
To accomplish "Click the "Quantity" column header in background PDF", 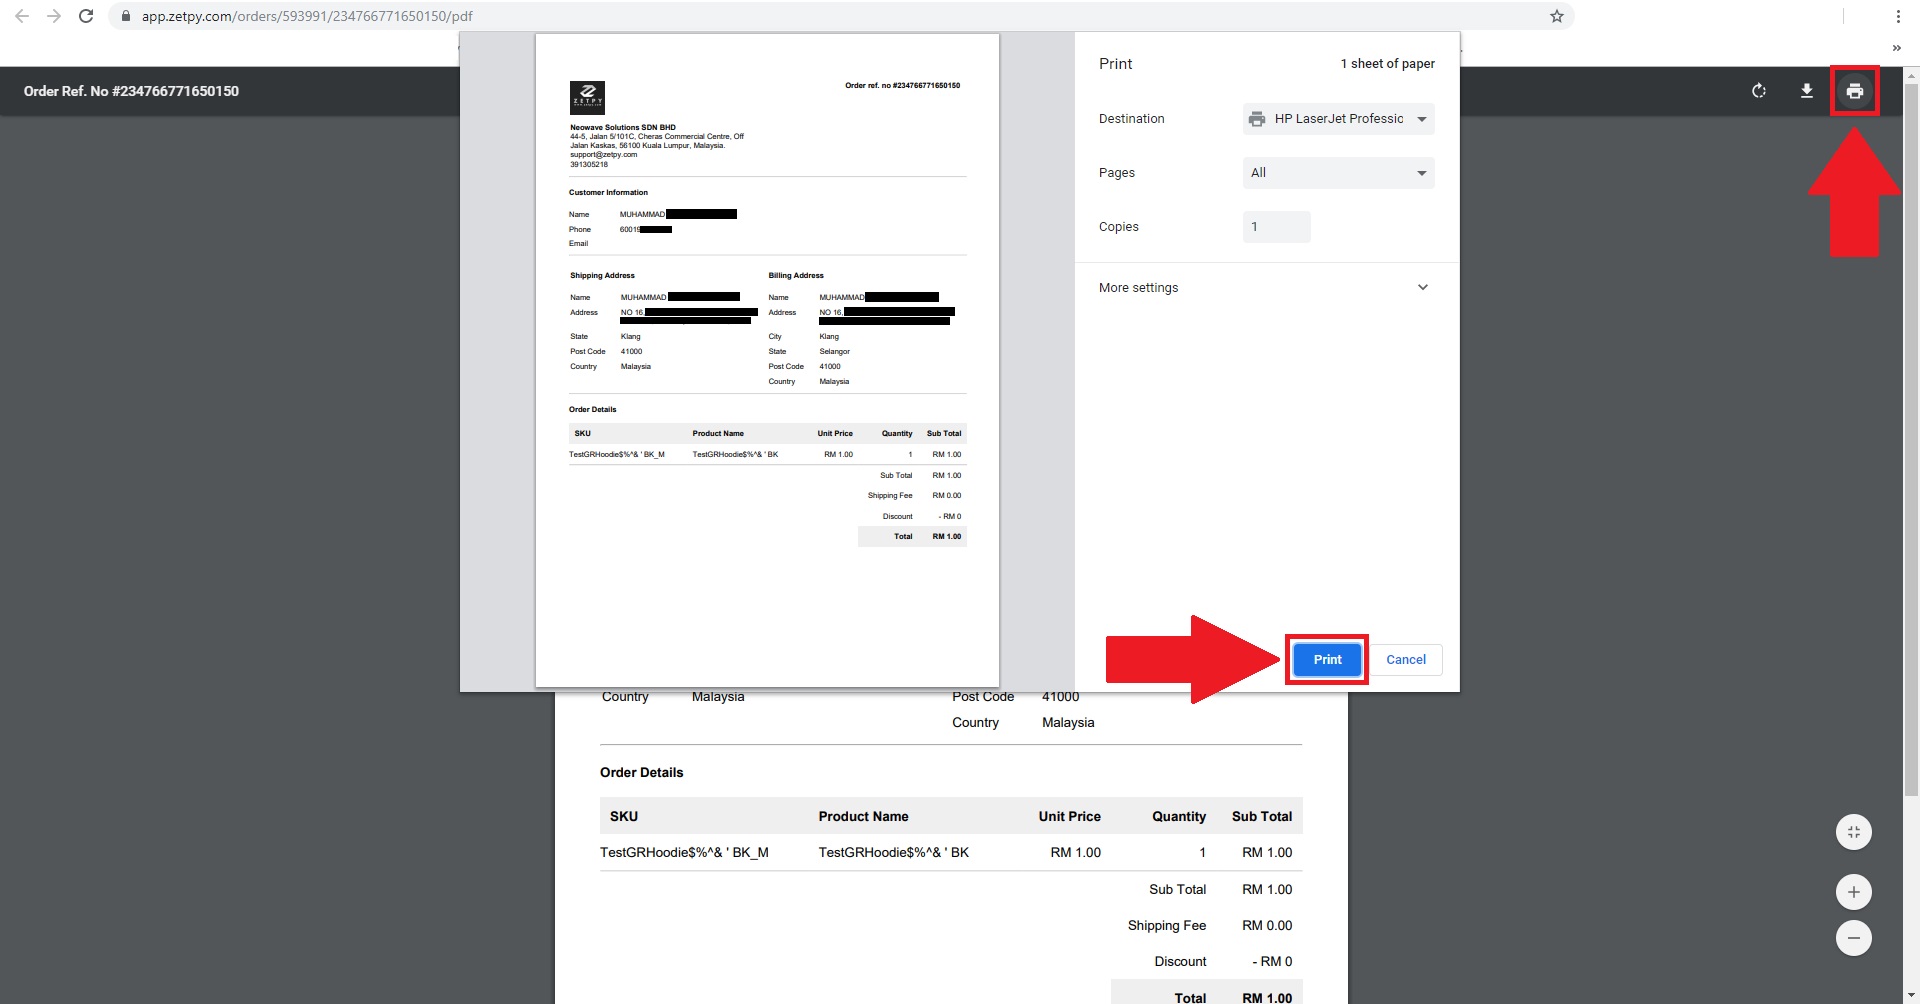I will coord(1179,817).
